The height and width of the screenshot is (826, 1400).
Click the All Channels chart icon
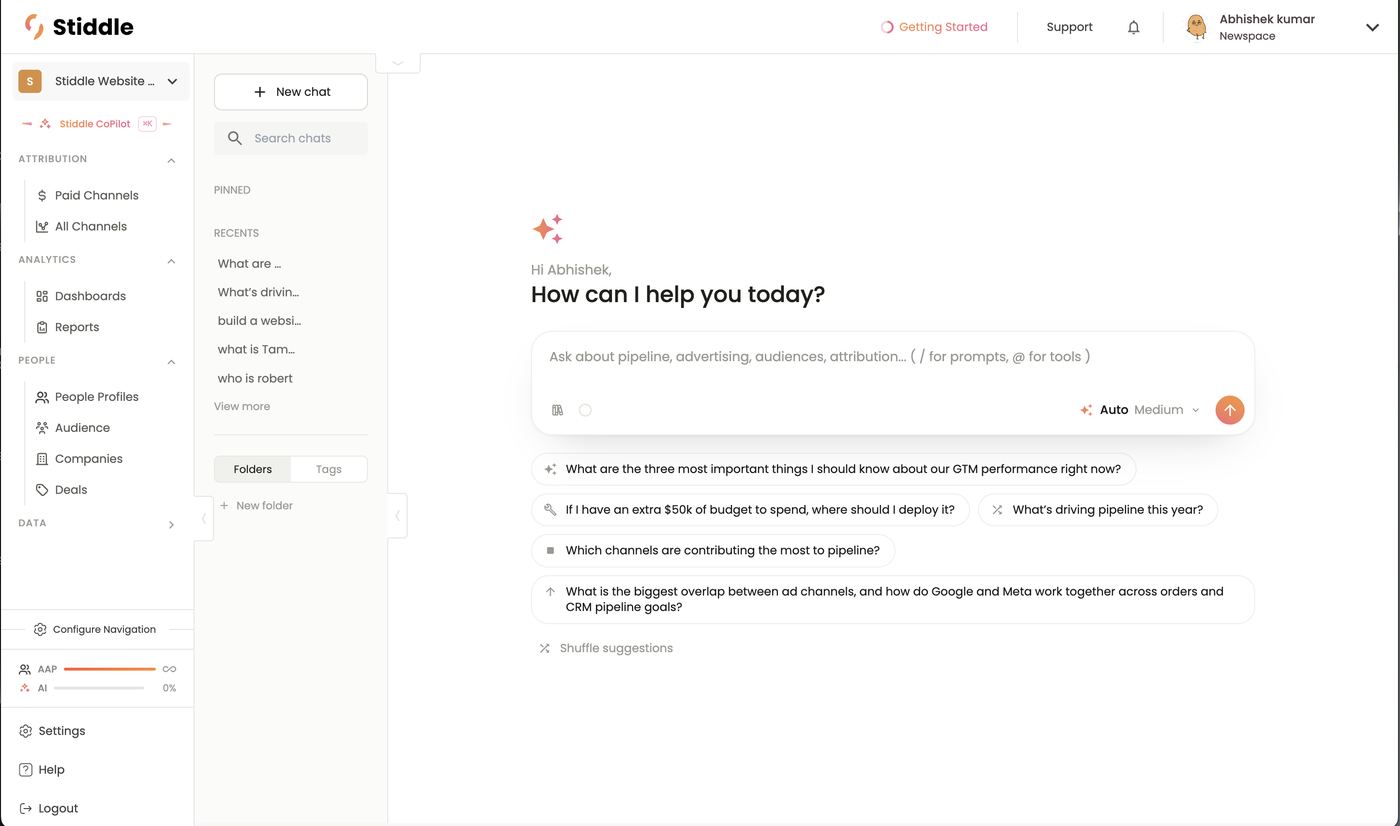coord(42,226)
